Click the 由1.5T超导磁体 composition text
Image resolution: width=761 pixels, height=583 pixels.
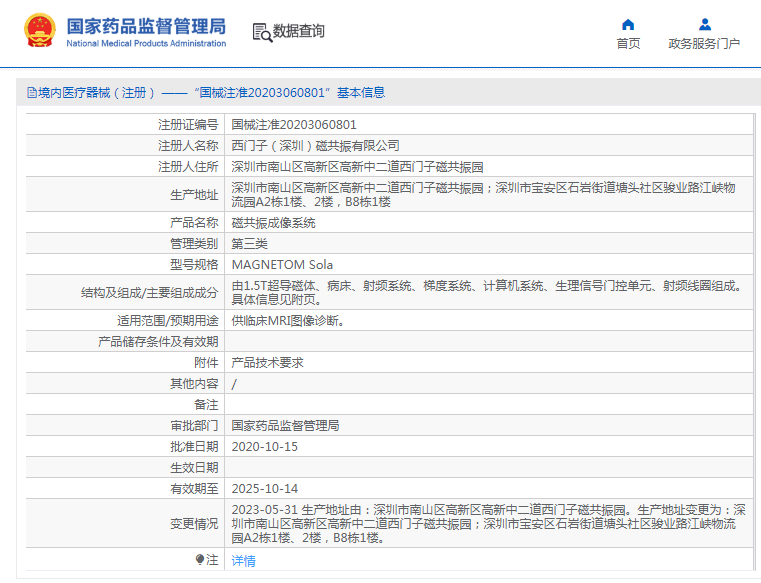pos(487,293)
